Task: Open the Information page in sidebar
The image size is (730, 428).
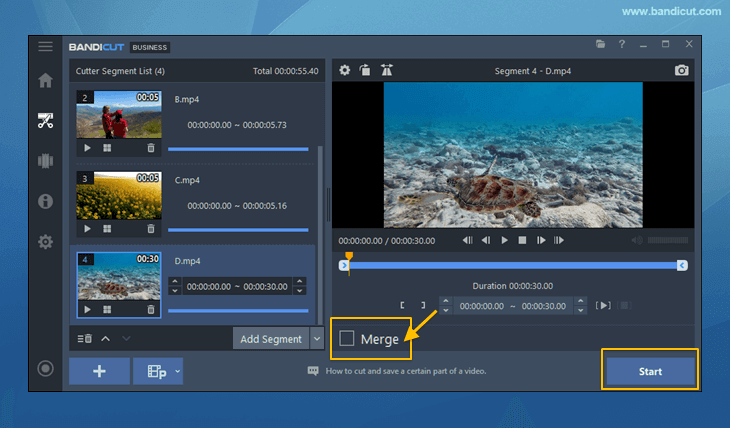Action: pos(45,201)
